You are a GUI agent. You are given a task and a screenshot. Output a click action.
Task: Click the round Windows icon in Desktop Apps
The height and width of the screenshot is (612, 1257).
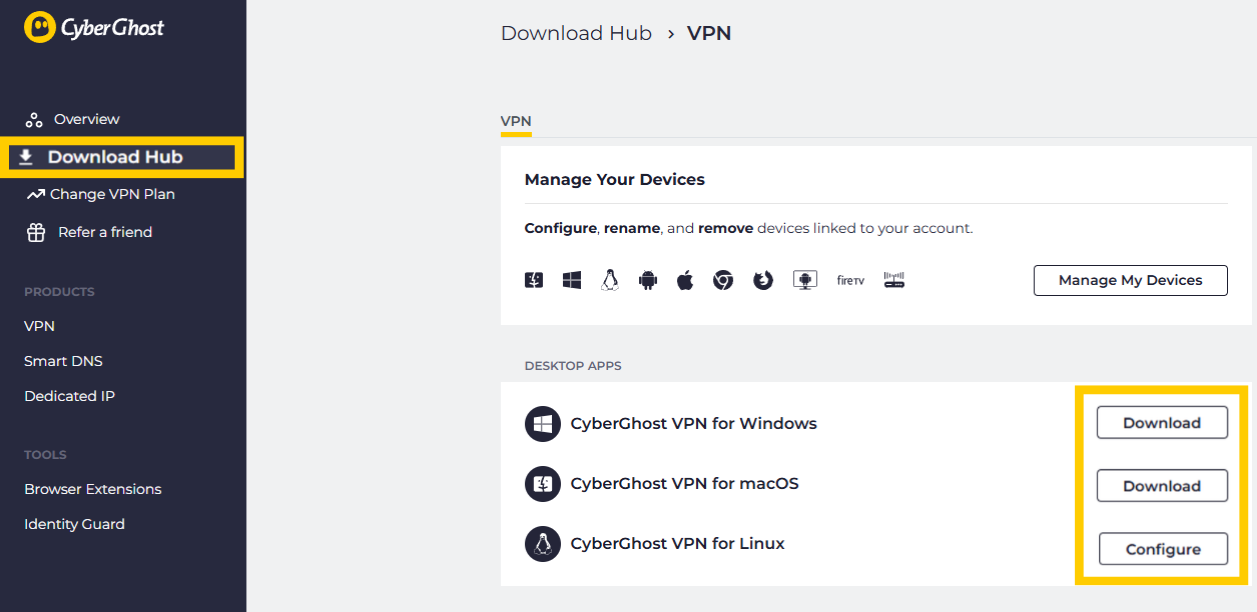tap(543, 424)
